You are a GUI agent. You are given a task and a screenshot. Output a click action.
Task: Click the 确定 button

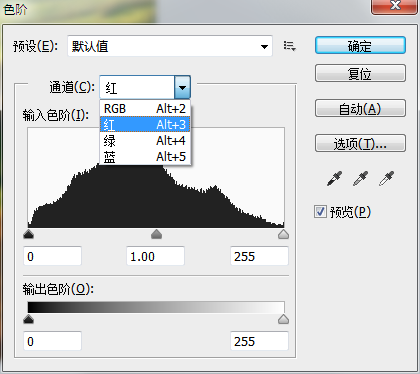(360, 46)
